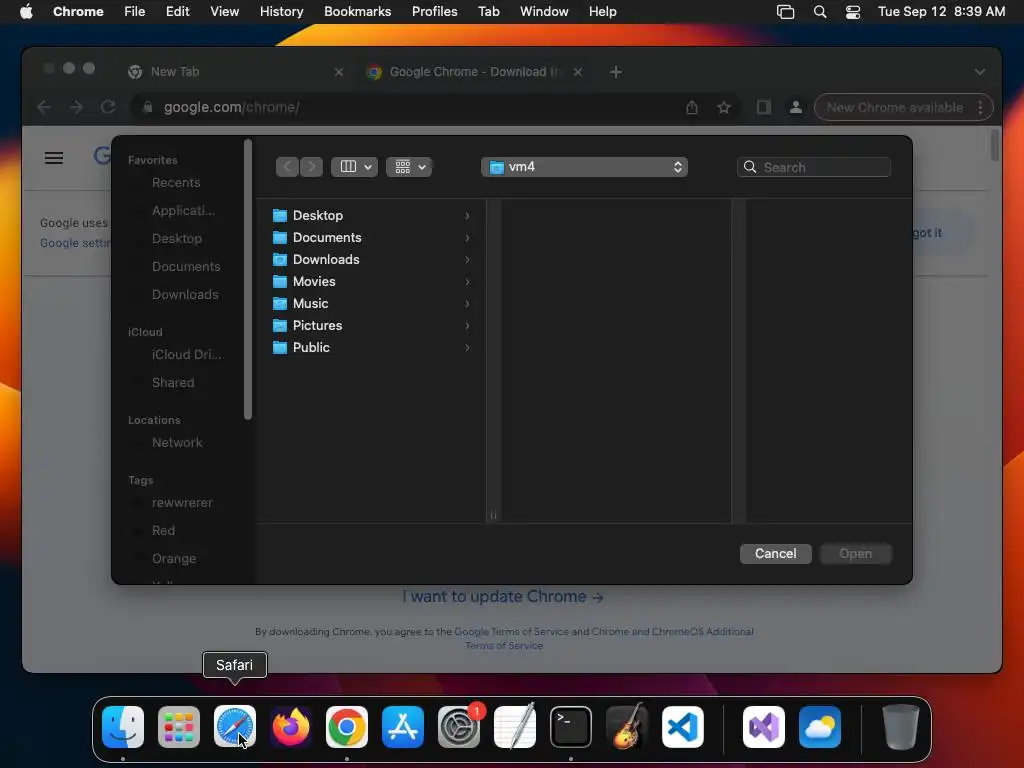Switch to the New Tab tab
The width and height of the screenshot is (1024, 768).
click(x=234, y=72)
